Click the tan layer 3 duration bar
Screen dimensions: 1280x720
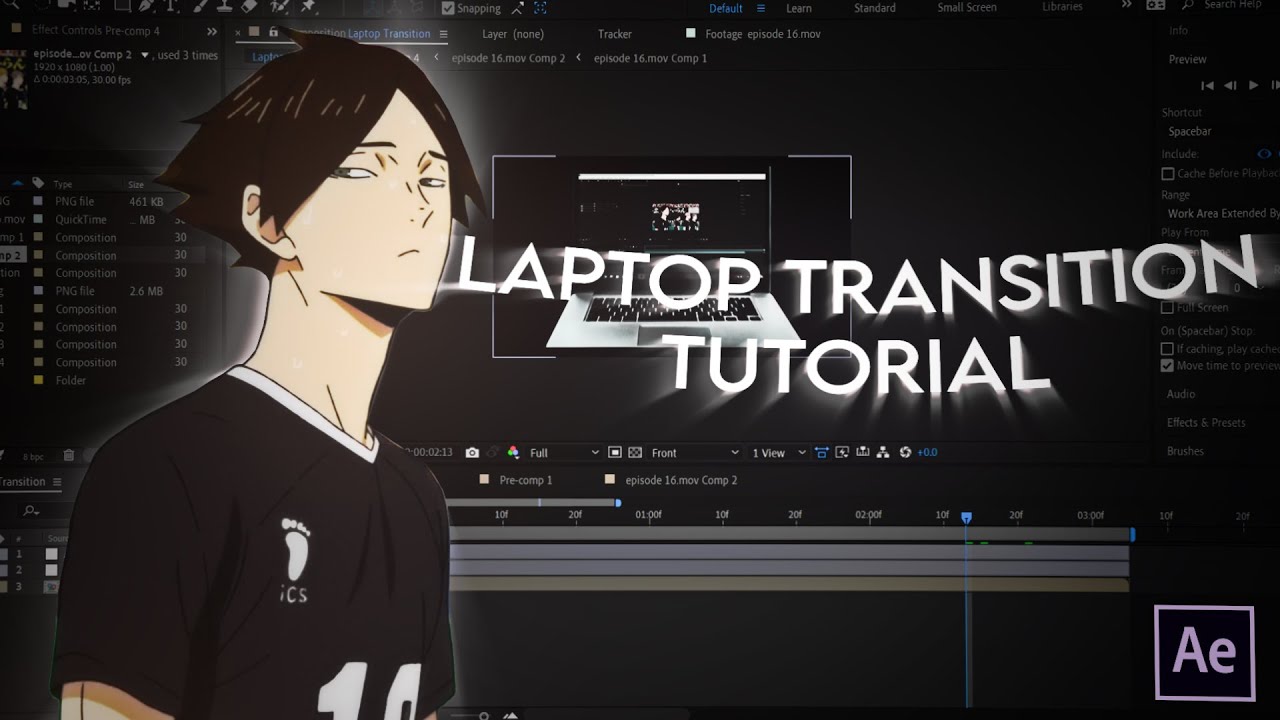[789, 585]
